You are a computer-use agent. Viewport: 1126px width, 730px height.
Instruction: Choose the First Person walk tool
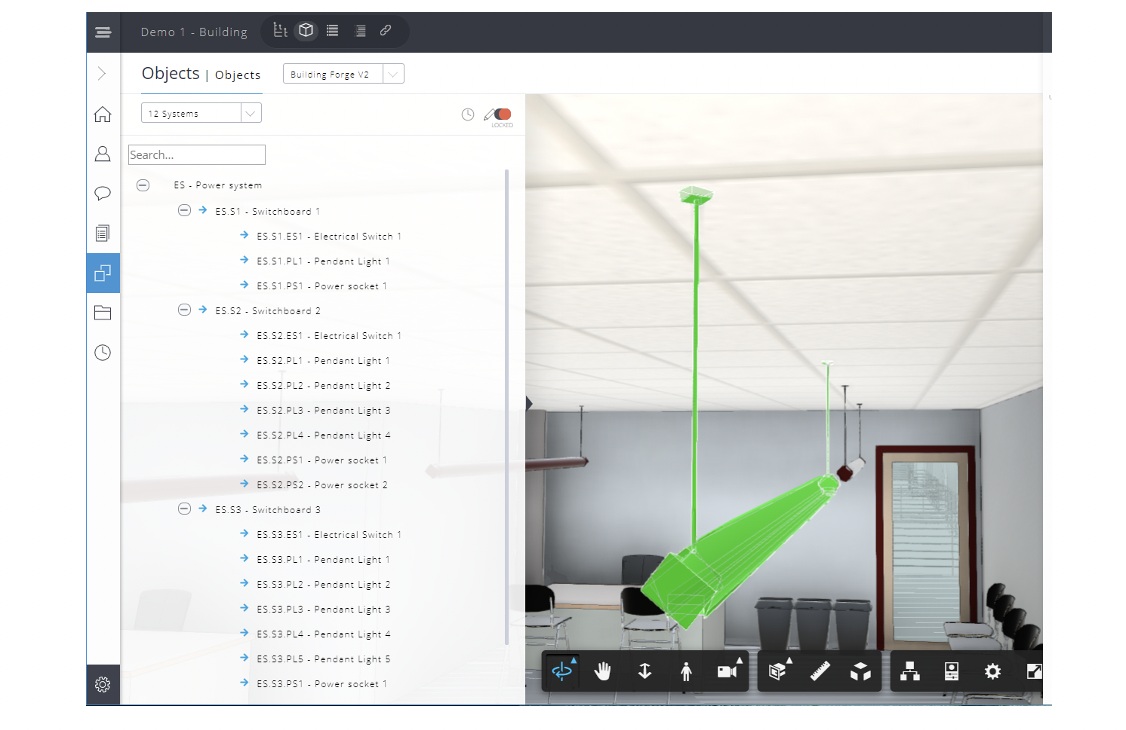pyautogui.click(x=685, y=672)
